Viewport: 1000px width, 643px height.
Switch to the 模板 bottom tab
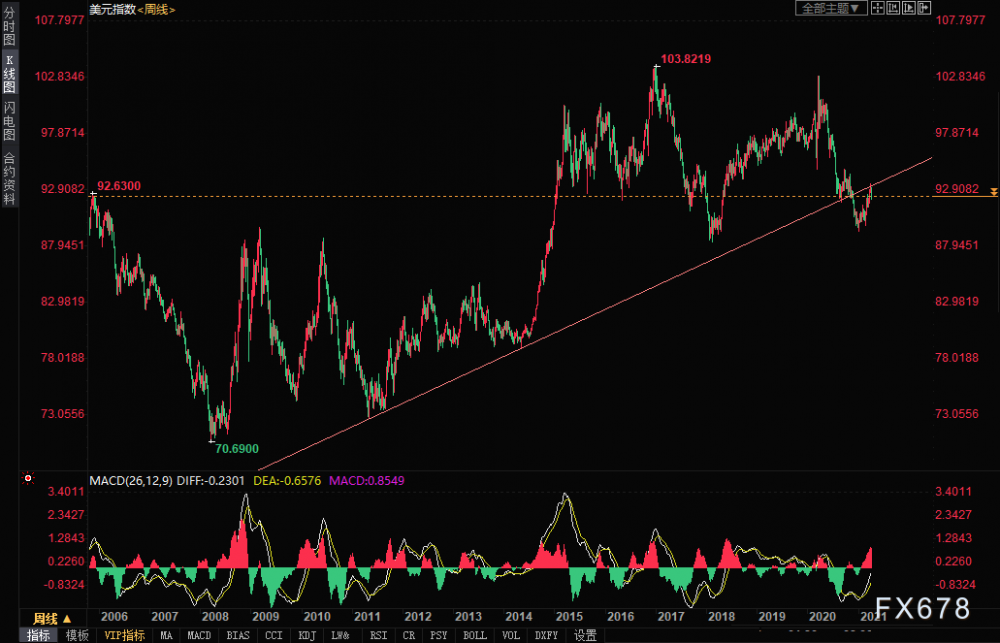[x=77, y=635]
